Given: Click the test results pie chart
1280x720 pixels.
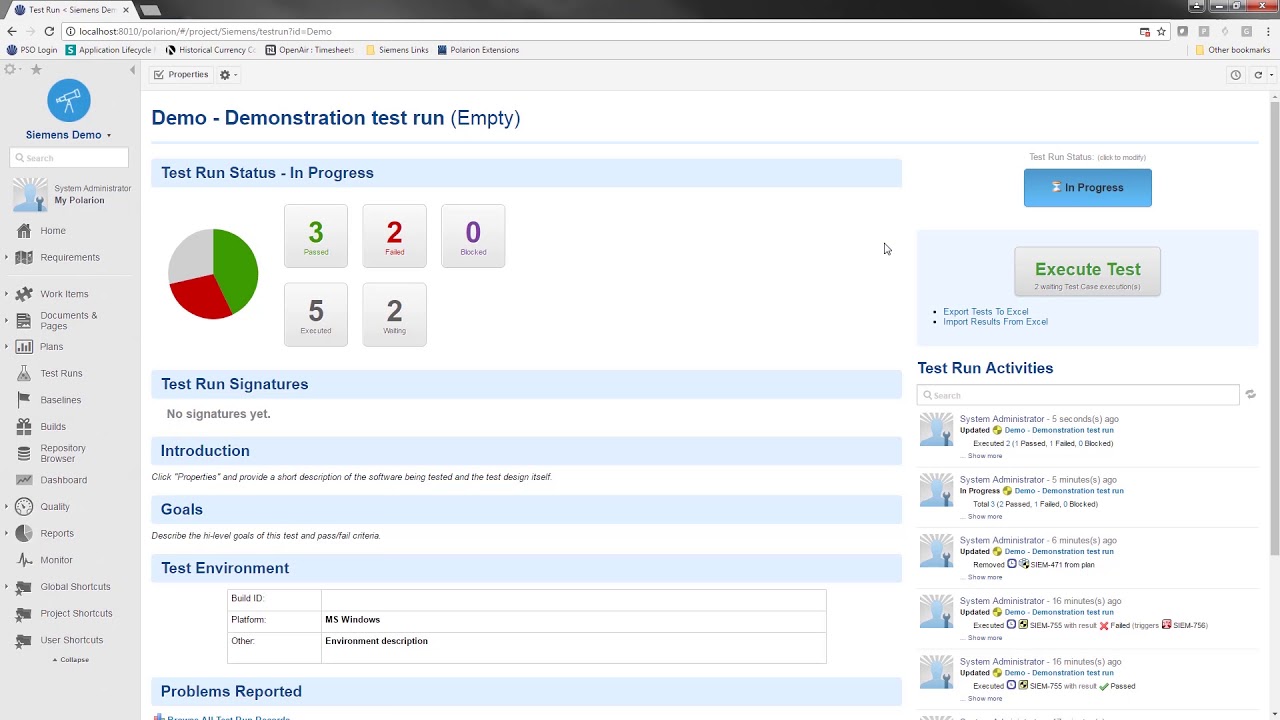Looking at the screenshot, I should (213, 274).
